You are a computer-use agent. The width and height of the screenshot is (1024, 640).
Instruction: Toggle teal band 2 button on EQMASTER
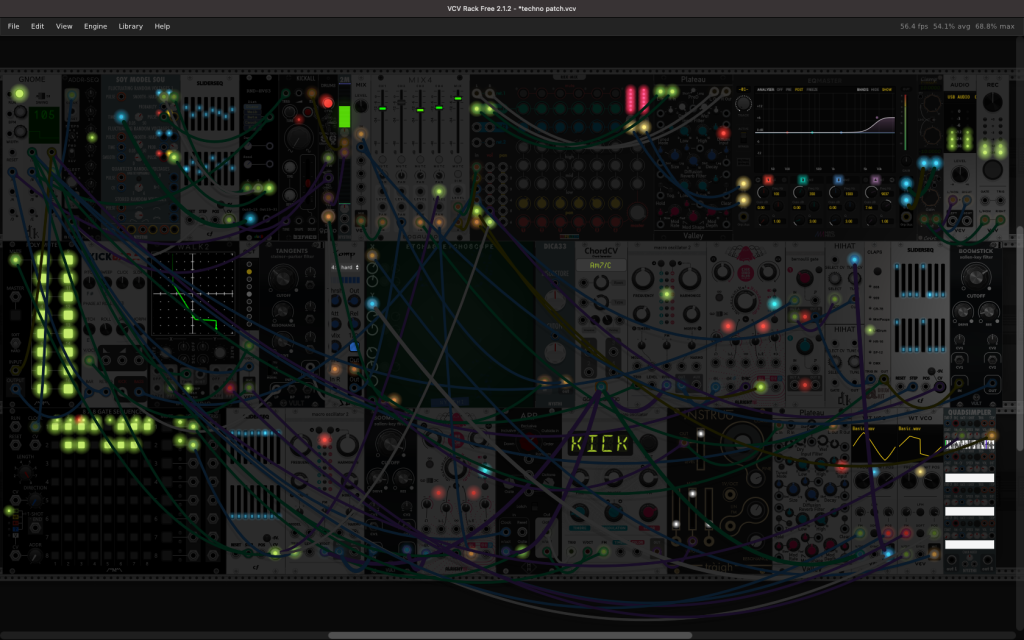click(x=803, y=180)
